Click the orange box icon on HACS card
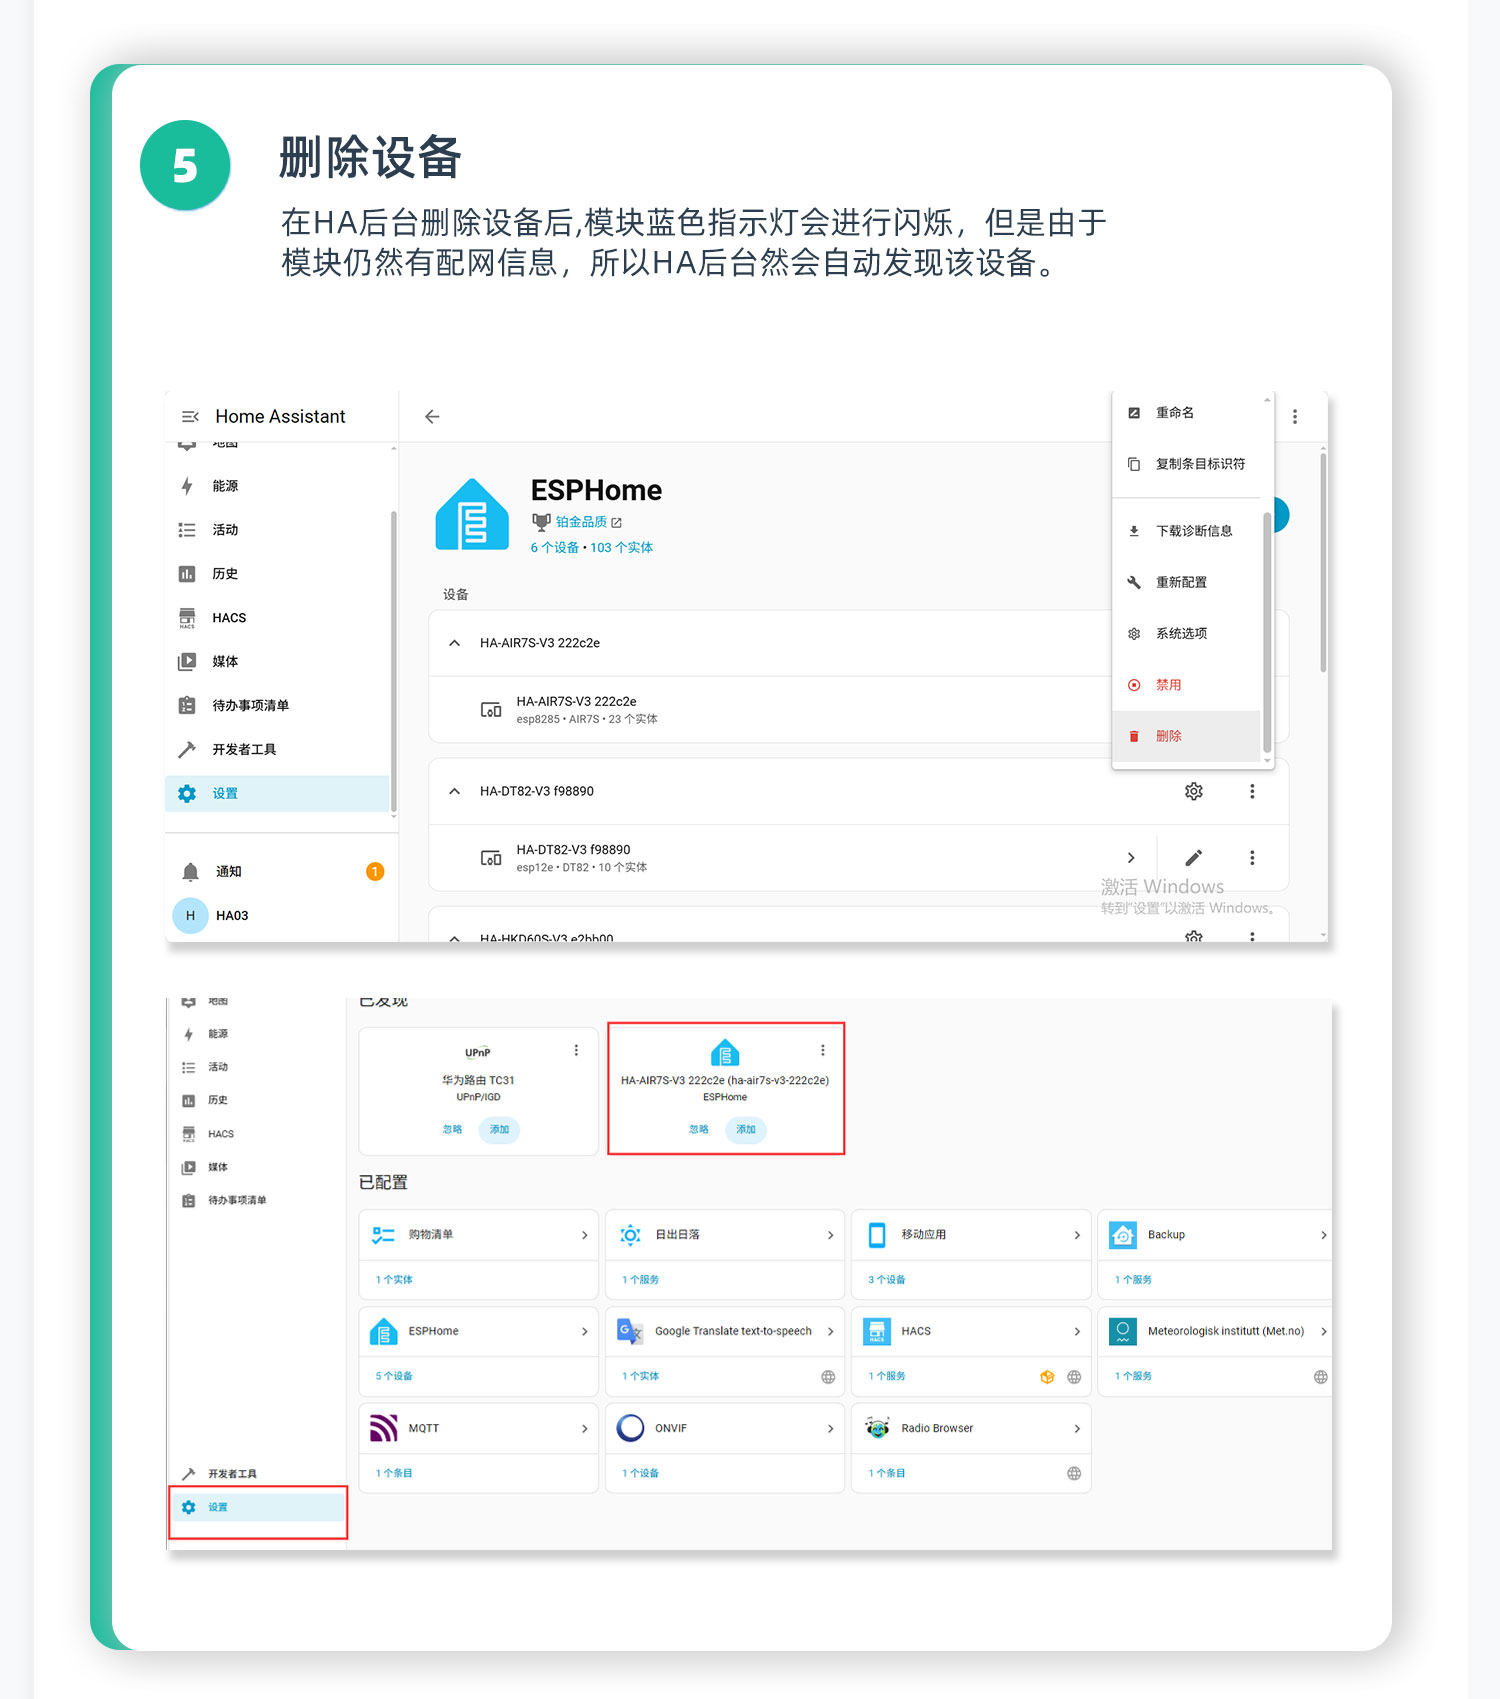1500x1699 pixels. pyautogui.click(x=1047, y=1377)
